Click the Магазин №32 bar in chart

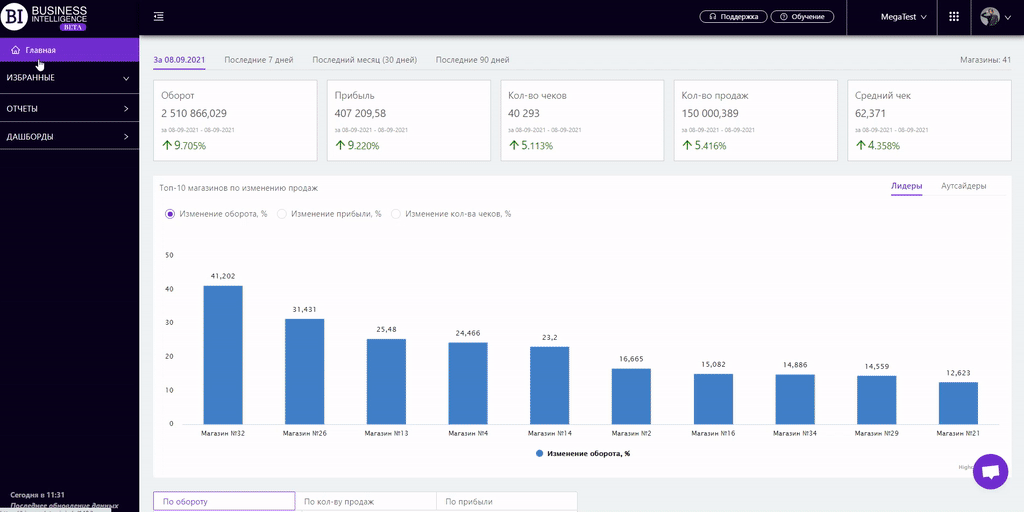click(x=223, y=354)
